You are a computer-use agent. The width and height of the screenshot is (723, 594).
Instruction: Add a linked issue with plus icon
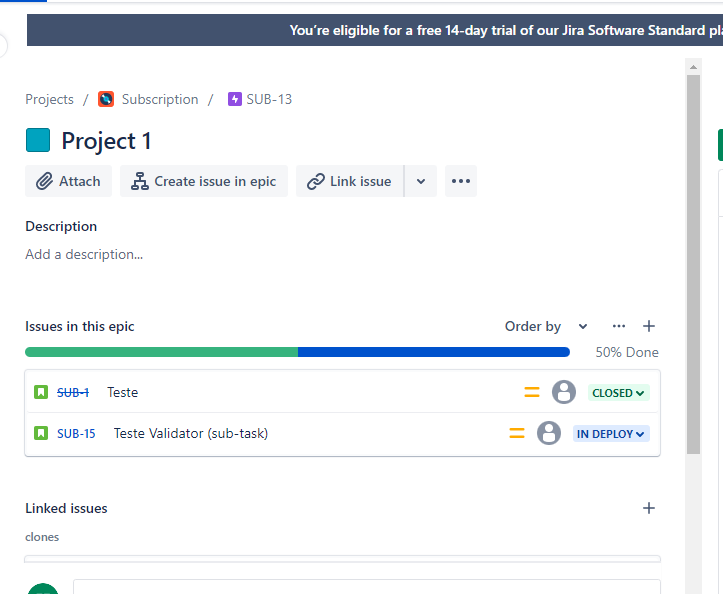(x=649, y=508)
